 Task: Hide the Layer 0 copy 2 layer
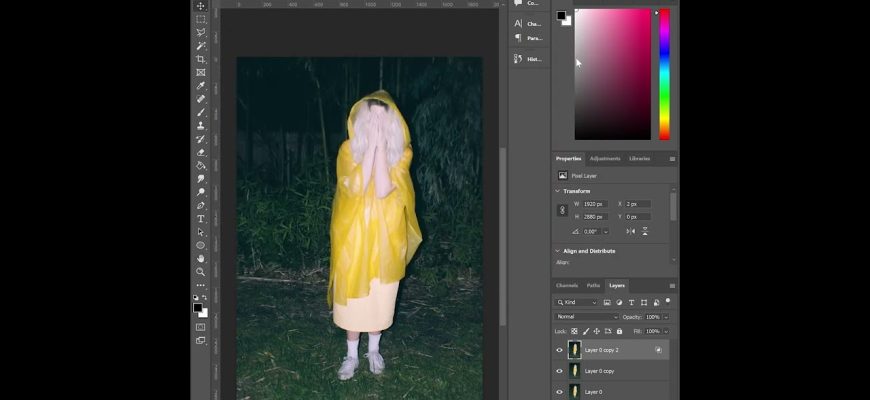click(x=559, y=350)
